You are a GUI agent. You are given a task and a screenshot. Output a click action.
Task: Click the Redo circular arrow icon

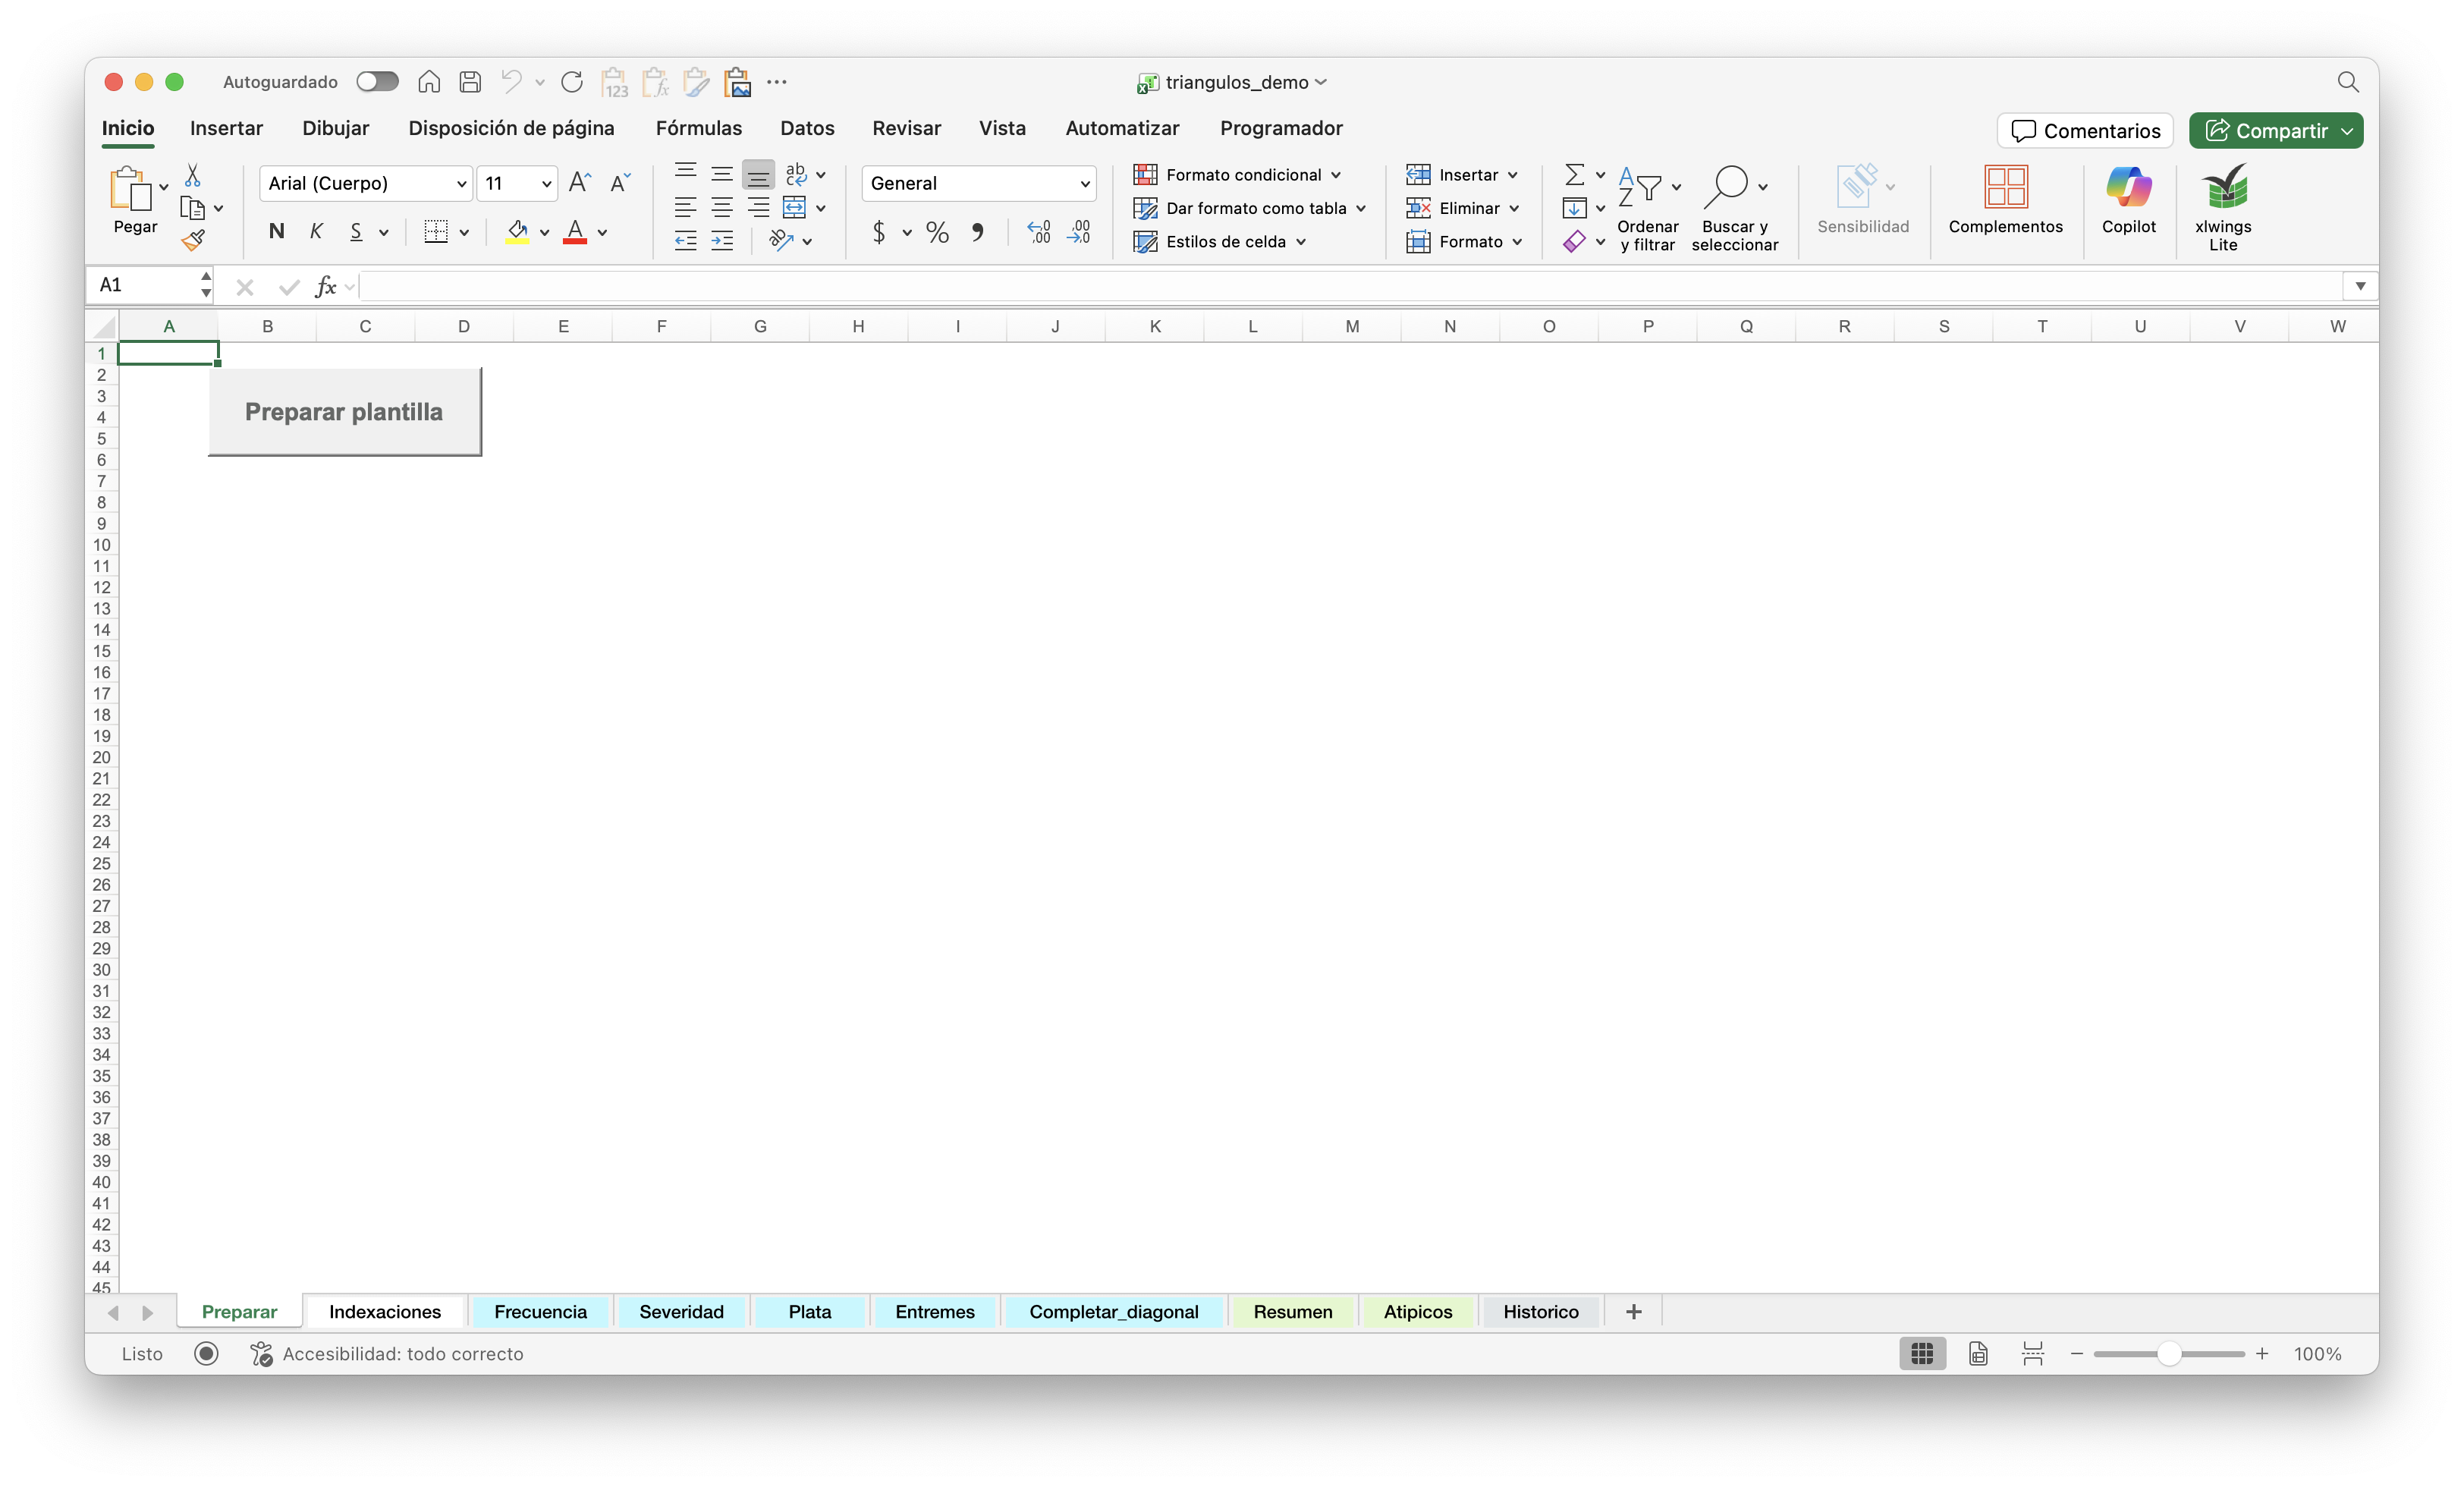coord(572,82)
